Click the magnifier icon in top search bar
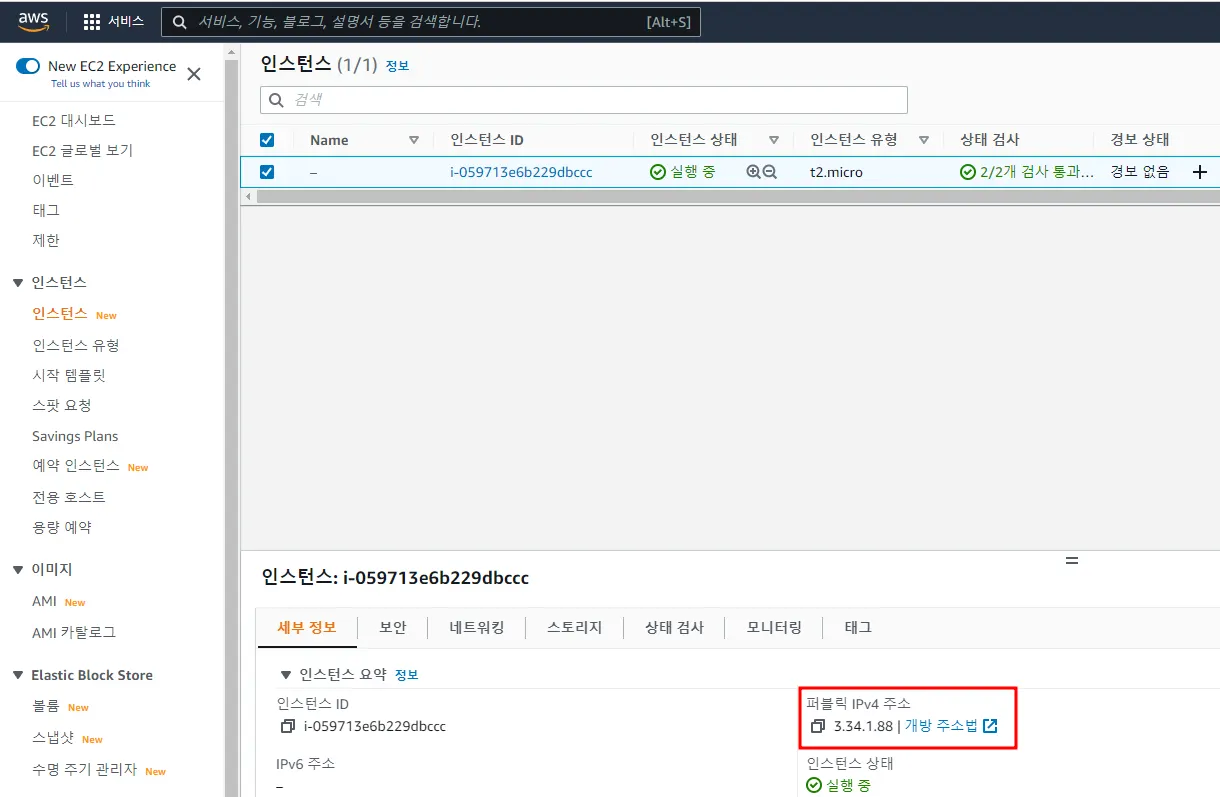1220x797 pixels. coord(179,21)
